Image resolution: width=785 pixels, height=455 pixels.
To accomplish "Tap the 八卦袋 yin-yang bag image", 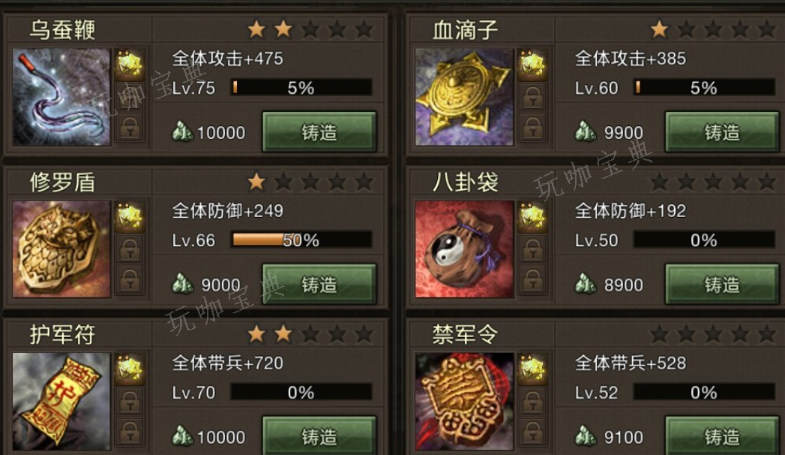I will pyautogui.click(x=464, y=249).
